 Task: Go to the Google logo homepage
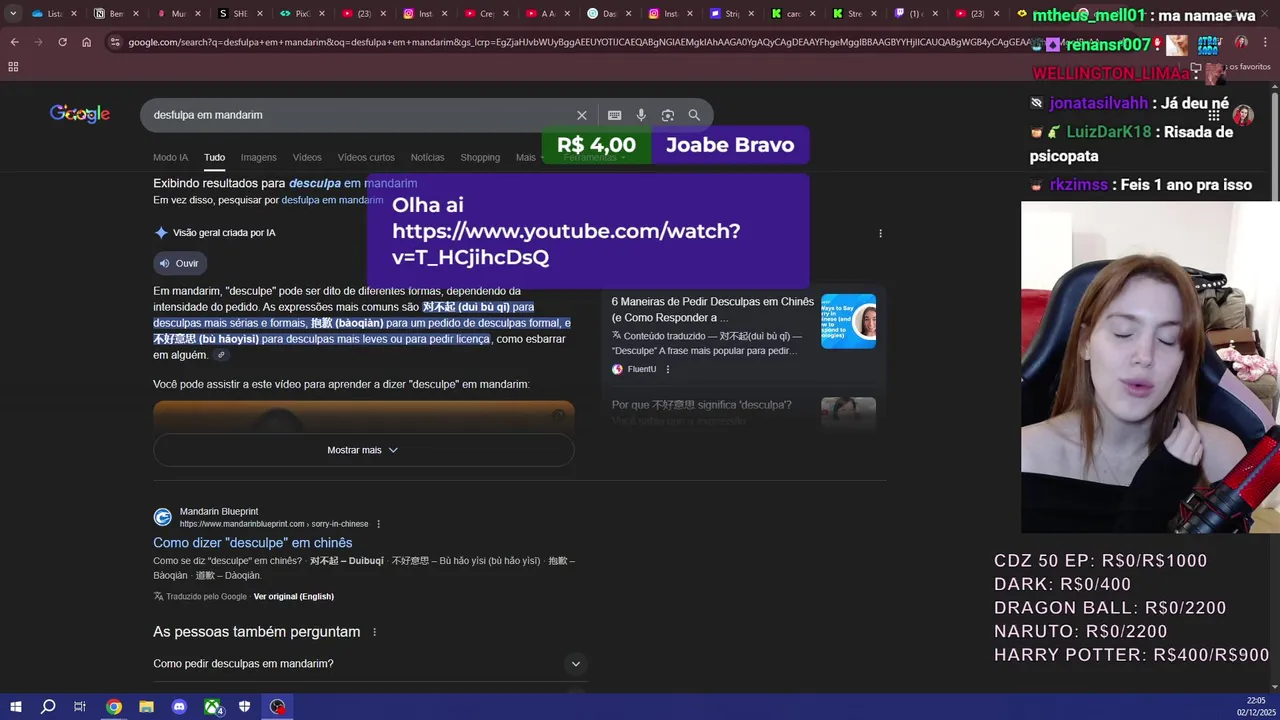tap(80, 114)
